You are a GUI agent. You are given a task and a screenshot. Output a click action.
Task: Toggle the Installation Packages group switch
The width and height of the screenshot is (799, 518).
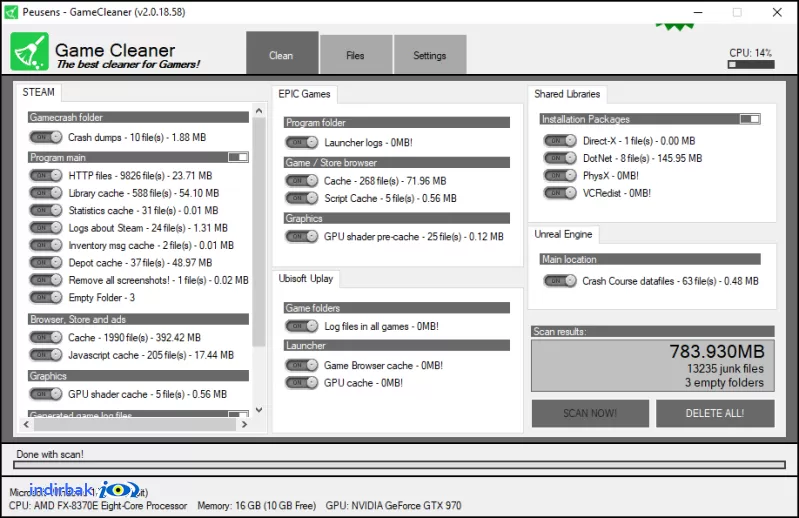750,119
